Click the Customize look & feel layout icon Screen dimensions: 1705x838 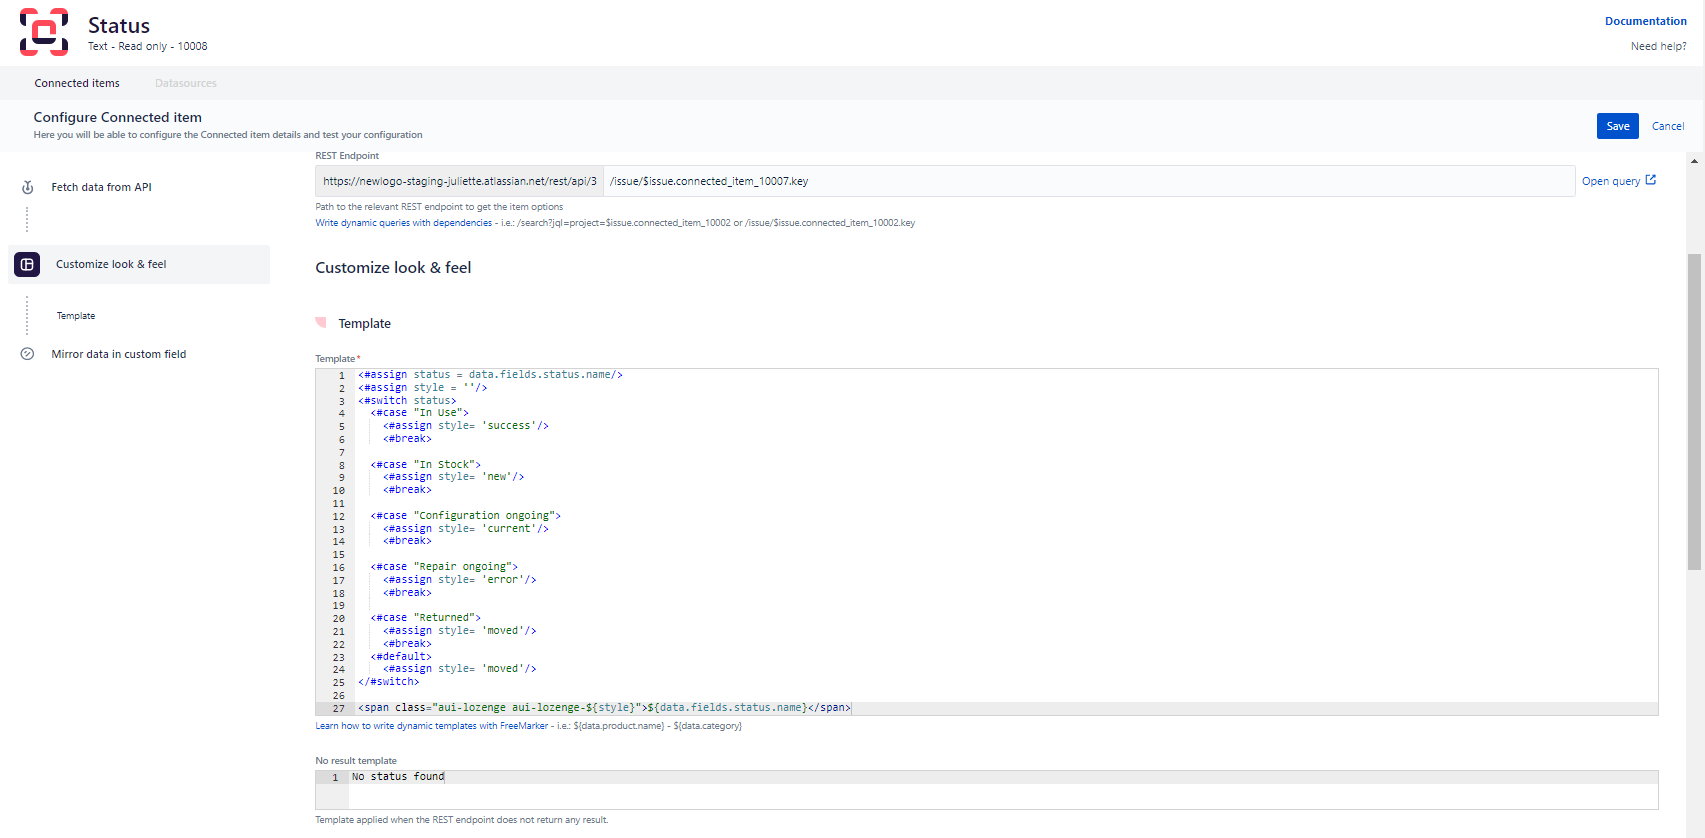(27, 264)
